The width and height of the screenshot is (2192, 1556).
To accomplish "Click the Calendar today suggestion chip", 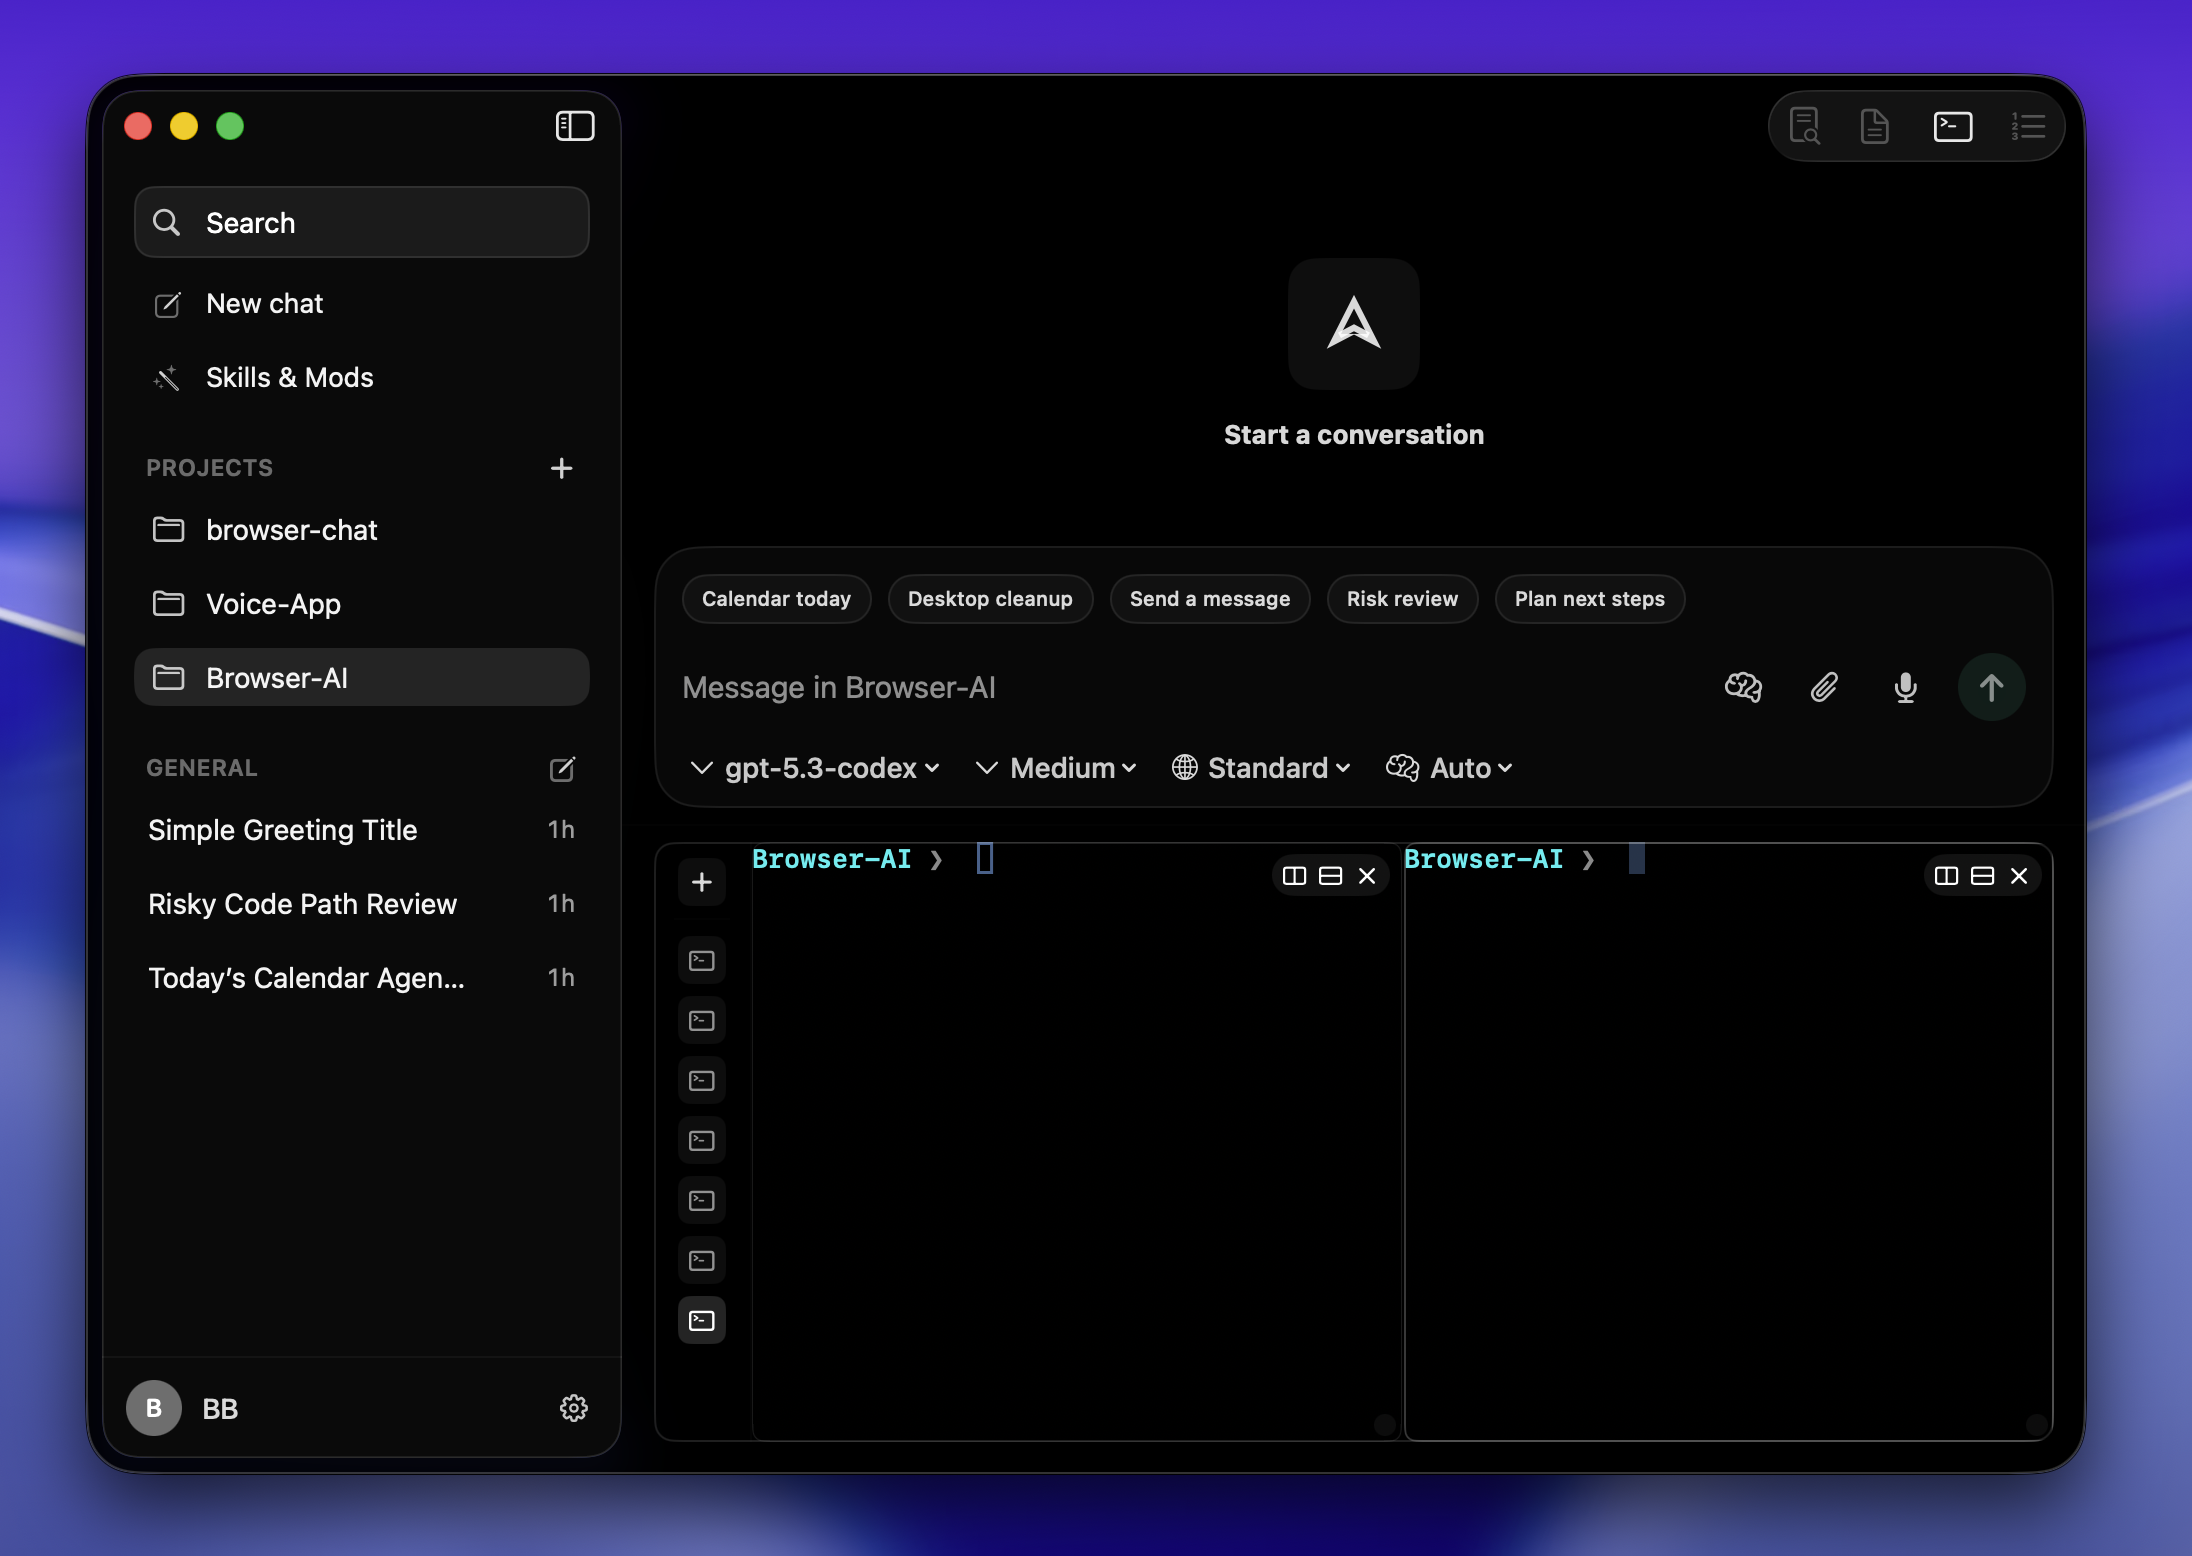I will click(x=776, y=599).
